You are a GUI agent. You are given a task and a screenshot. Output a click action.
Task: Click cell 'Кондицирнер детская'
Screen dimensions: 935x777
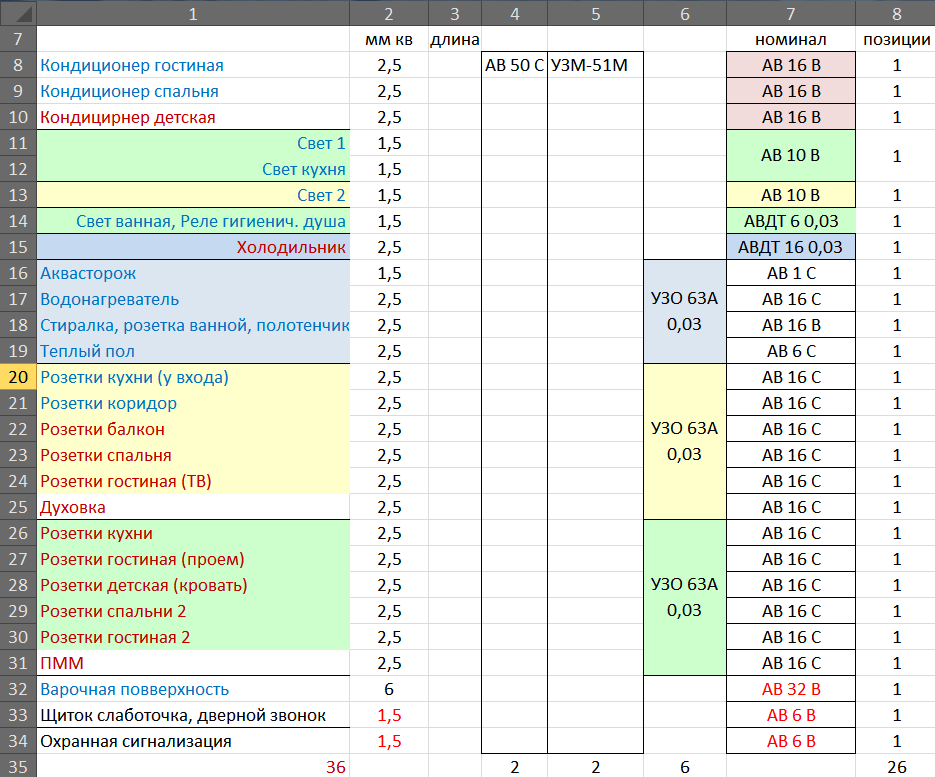[193, 117]
